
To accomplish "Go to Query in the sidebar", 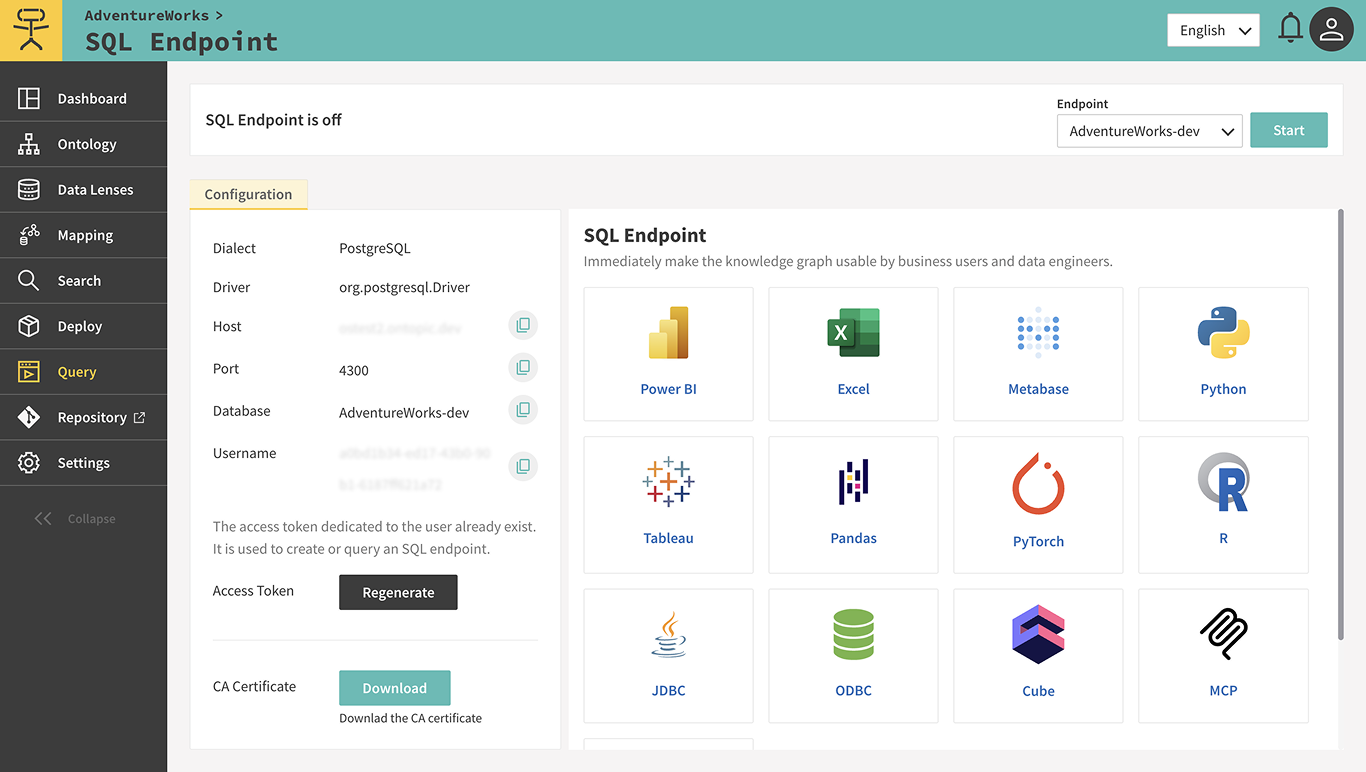I will 83,371.
